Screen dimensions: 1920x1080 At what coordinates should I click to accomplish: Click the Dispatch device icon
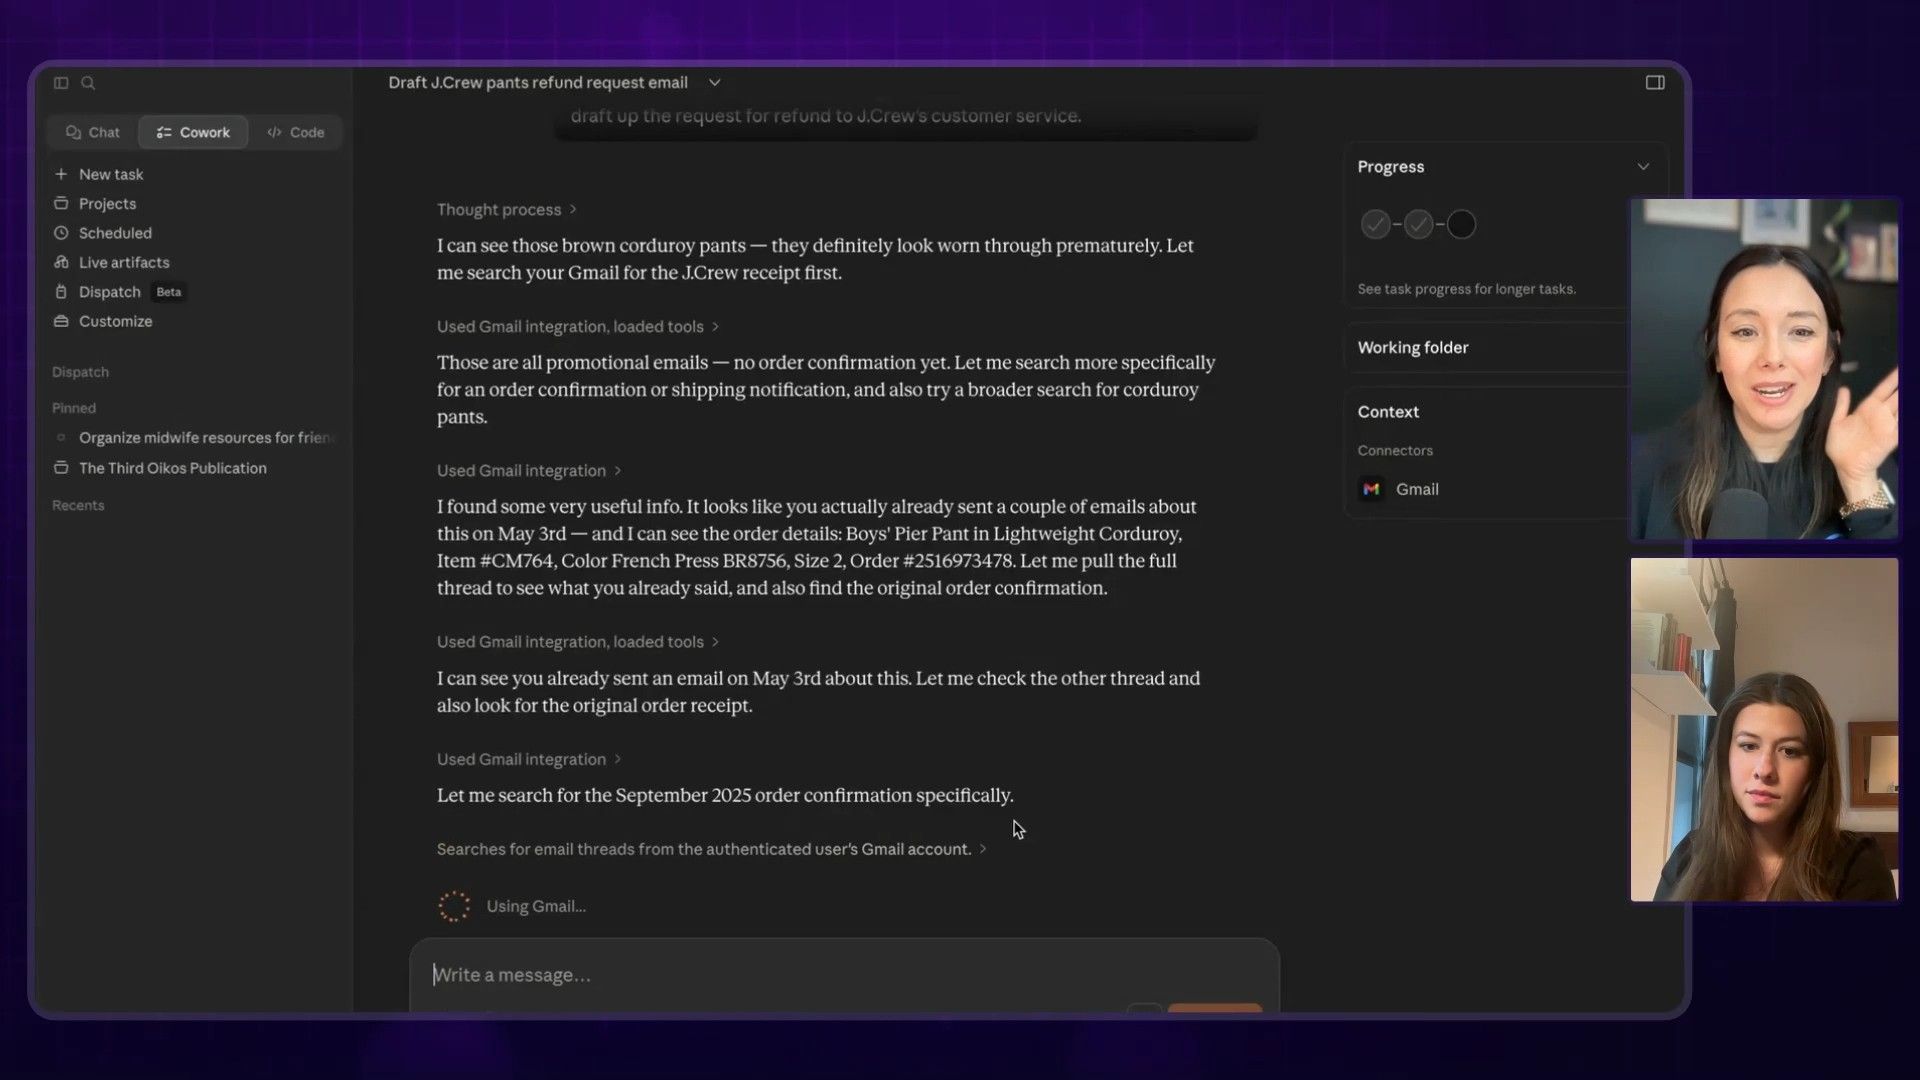(x=61, y=292)
